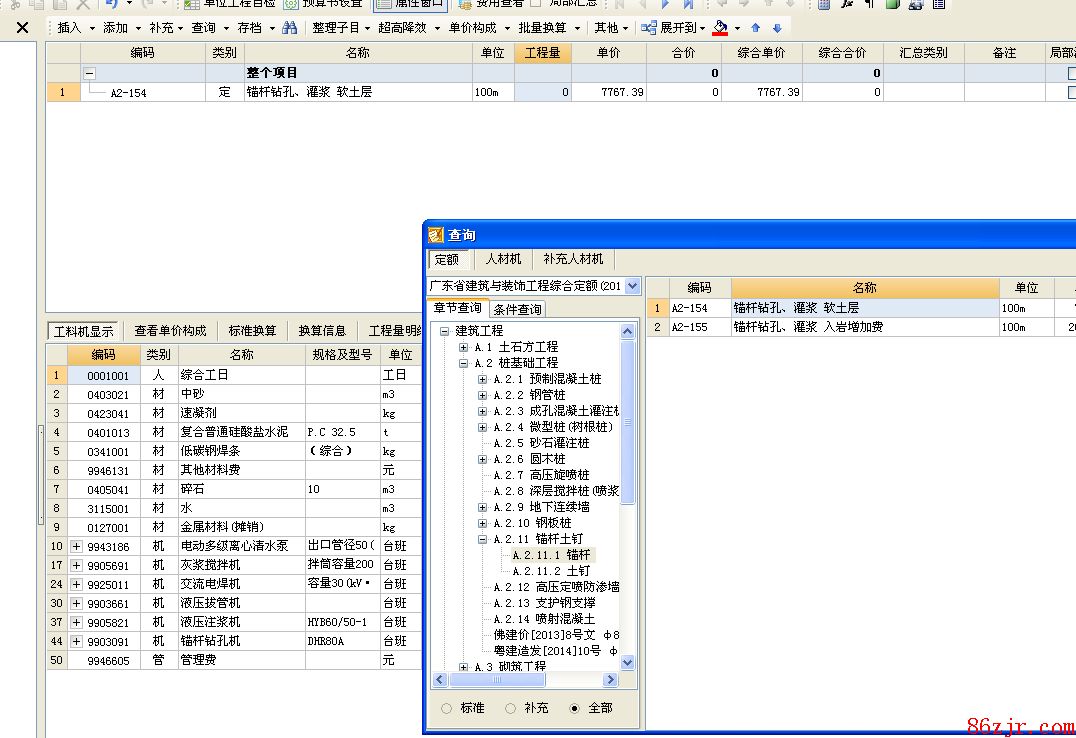Select the 全部 radio button

click(x=574, y=708)
